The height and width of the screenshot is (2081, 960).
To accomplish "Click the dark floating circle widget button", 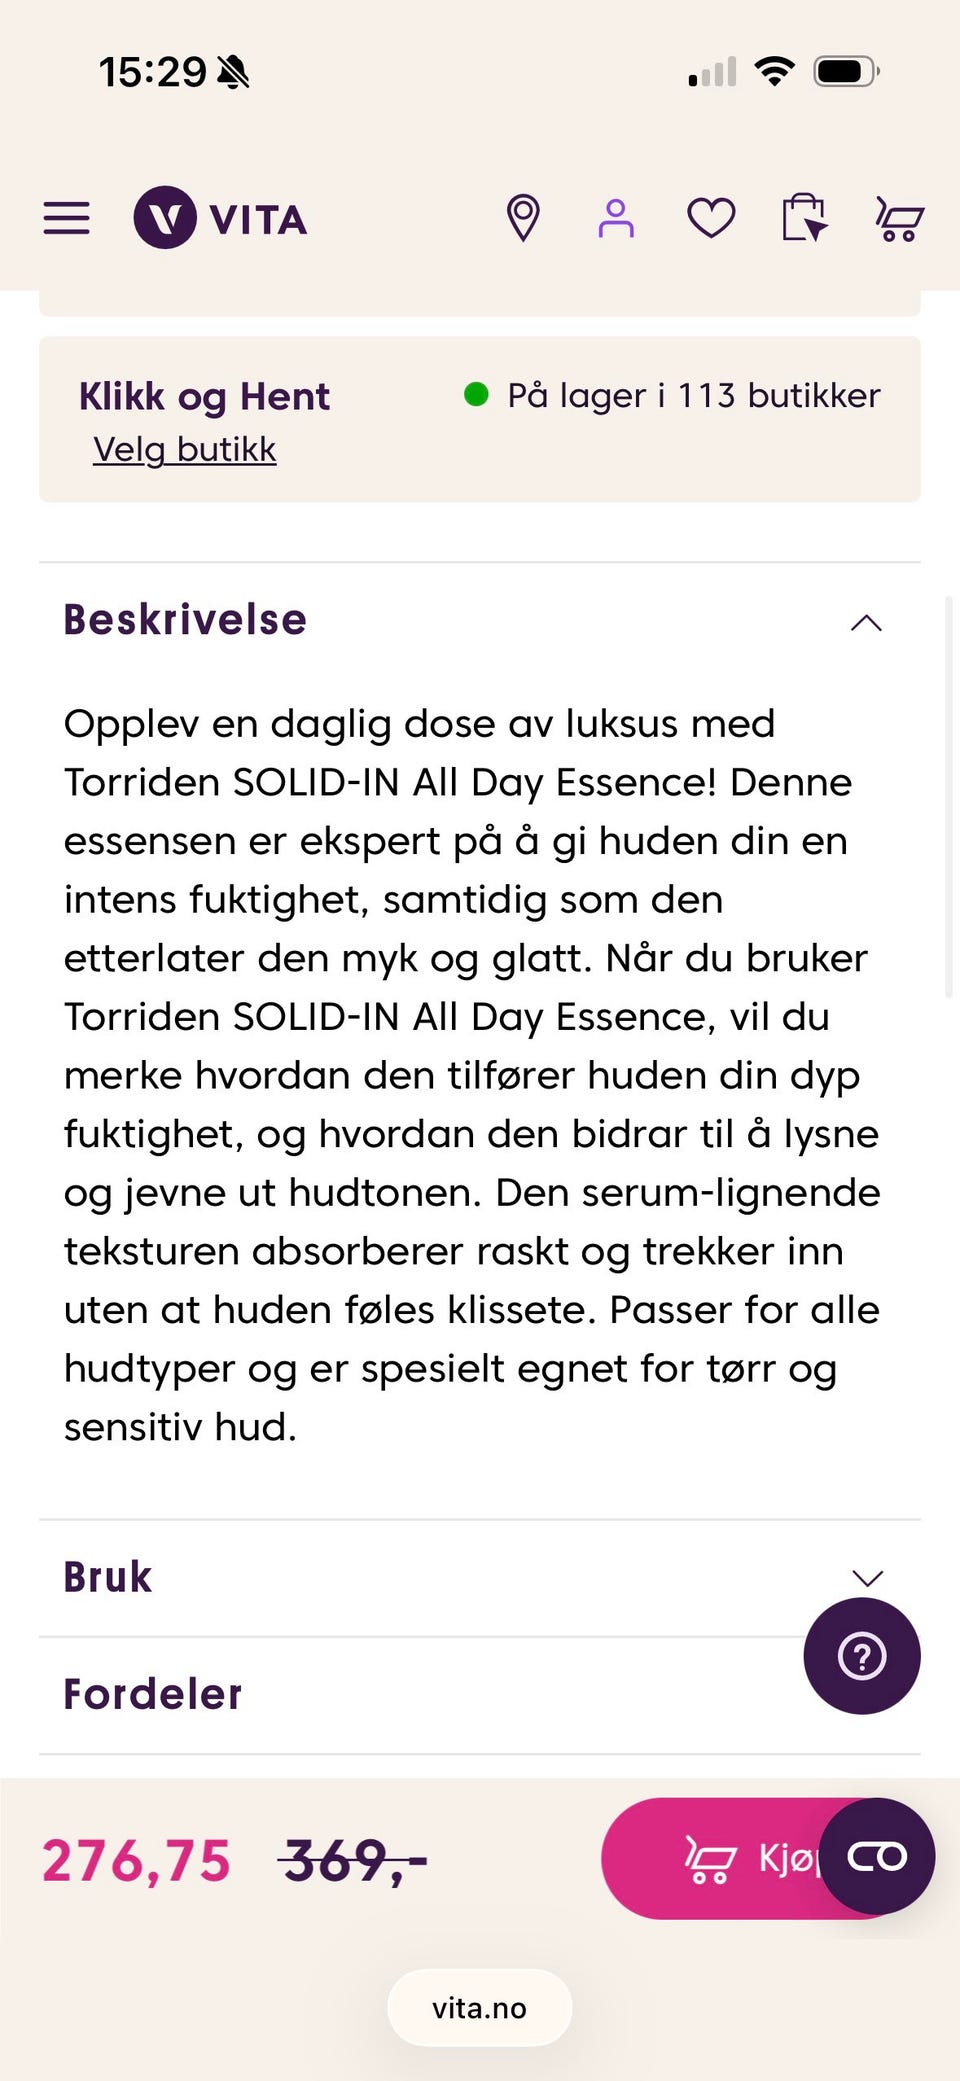I will pyautogui.click(x=876, y=1857).
